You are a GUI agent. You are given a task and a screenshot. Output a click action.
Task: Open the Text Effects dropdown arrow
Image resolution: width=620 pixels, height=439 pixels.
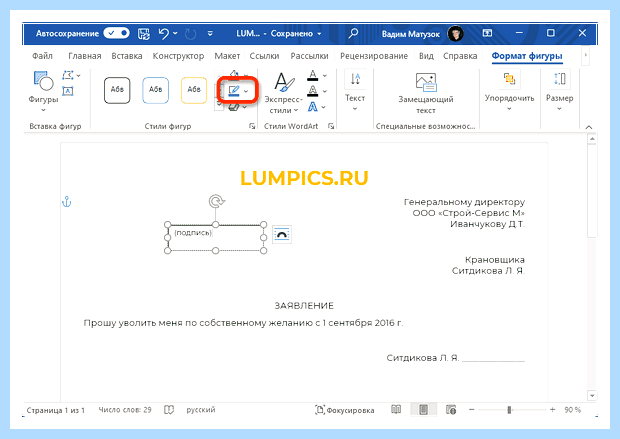pyautogui.click(x=324, y=107)
